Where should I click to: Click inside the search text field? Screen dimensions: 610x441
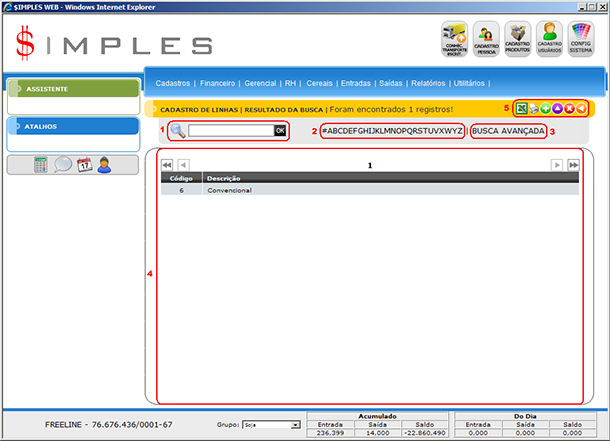(x=230, y=131)
